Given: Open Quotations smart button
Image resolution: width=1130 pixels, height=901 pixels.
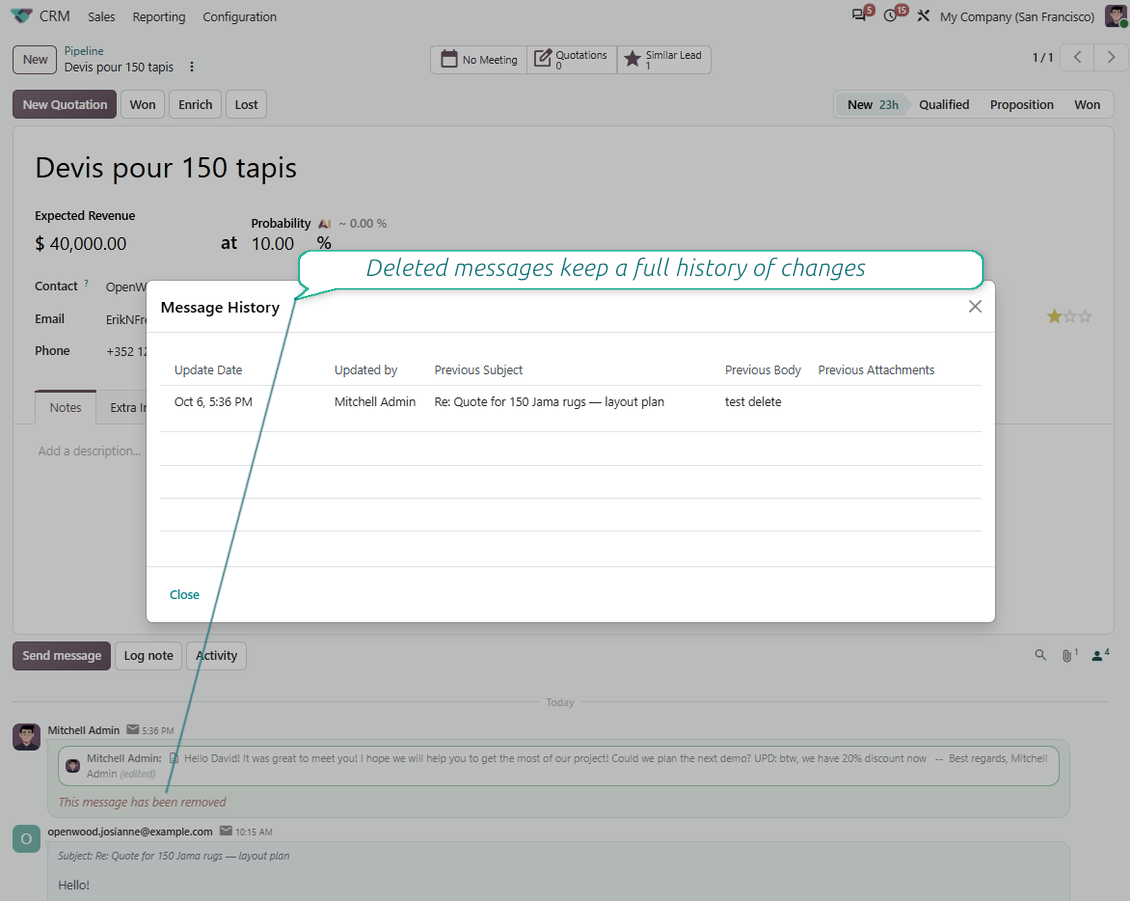Looking at the screenshot, I should pyautogui.click(x=572, y=59).
